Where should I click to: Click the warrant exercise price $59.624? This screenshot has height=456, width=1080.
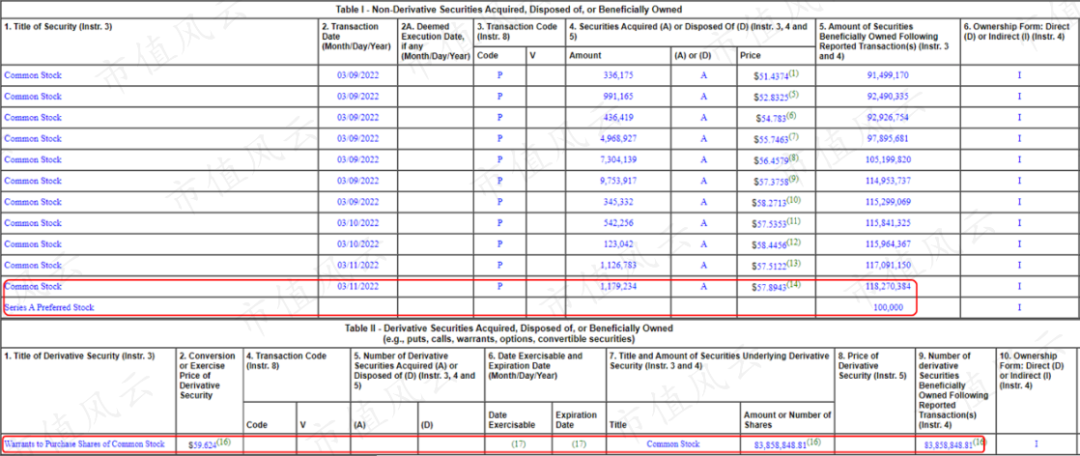coord(202,446)
